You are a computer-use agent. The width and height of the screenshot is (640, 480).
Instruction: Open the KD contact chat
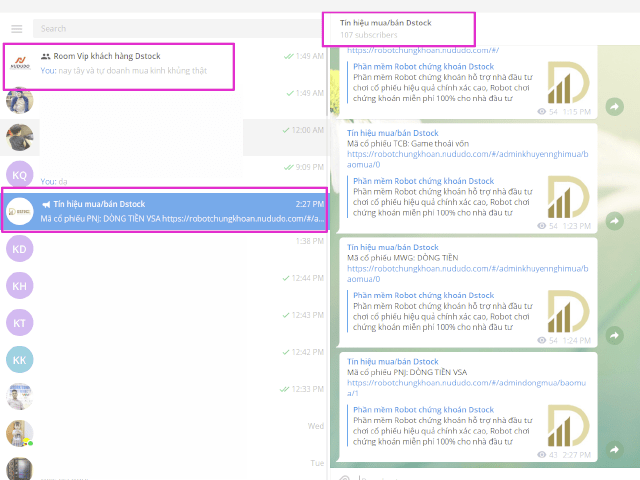[163, 249]
